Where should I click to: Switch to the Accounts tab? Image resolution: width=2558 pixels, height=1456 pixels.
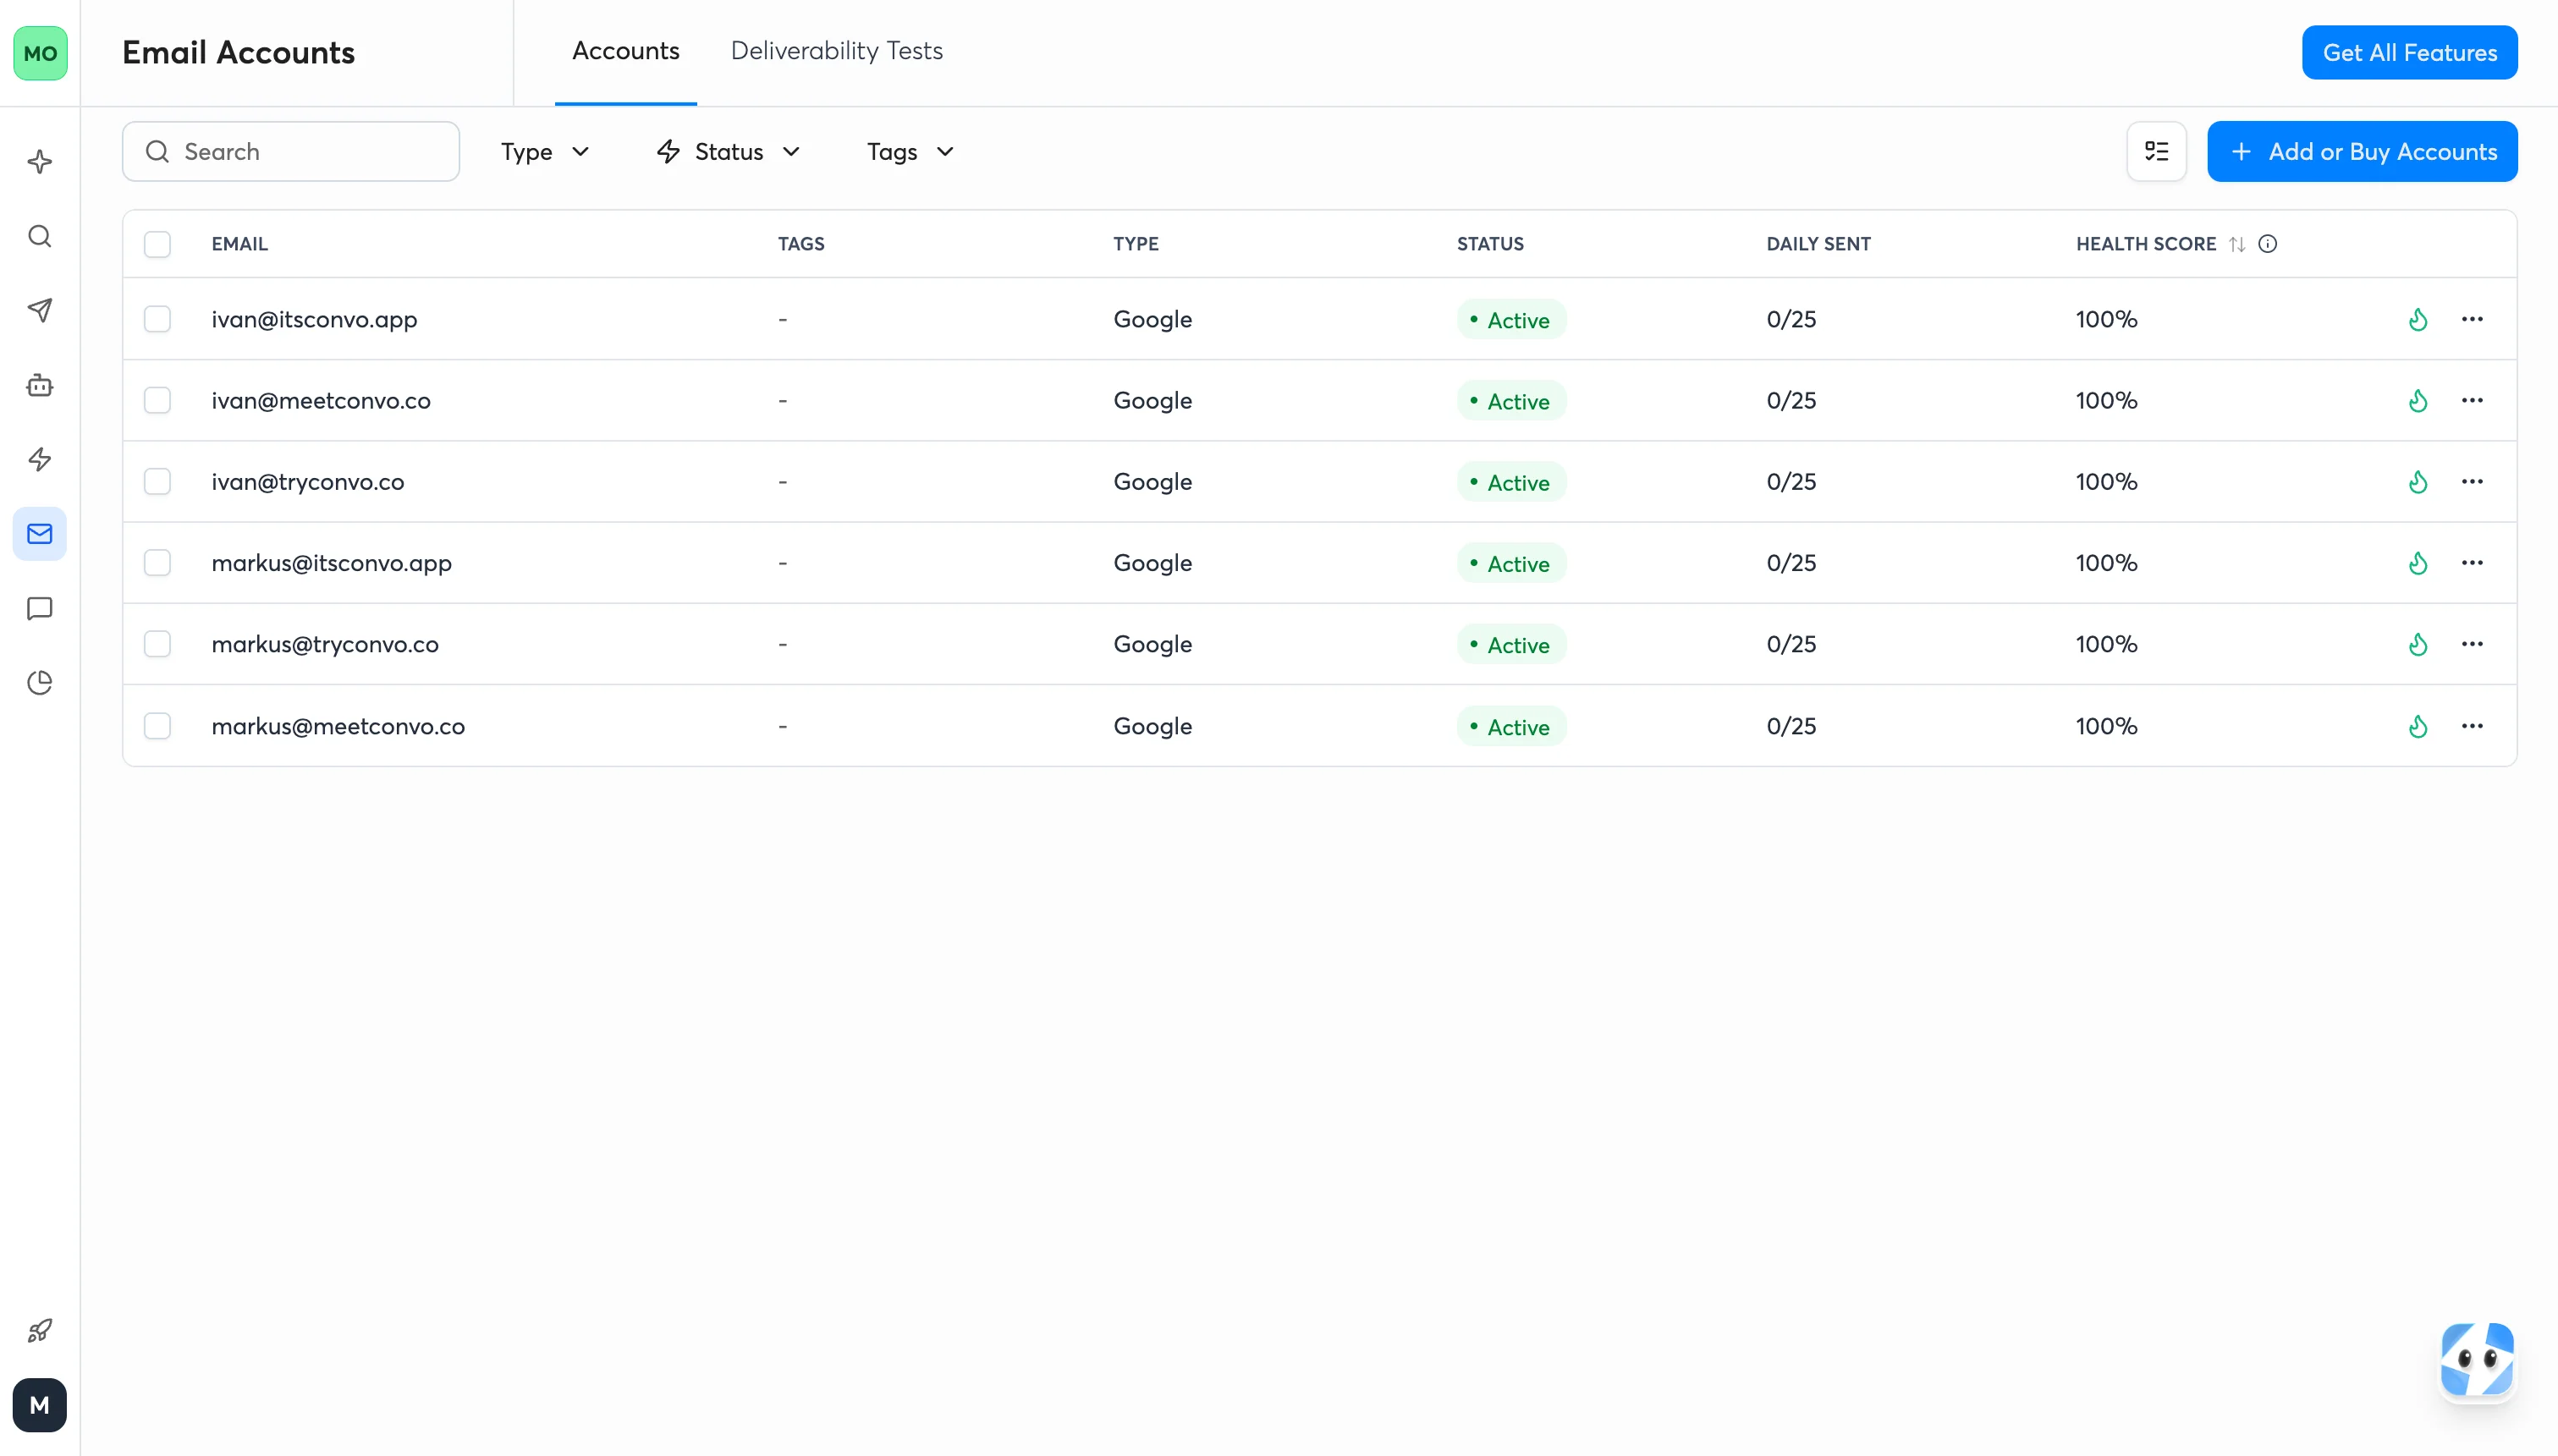pyautogui.click(x=626, y=51)
